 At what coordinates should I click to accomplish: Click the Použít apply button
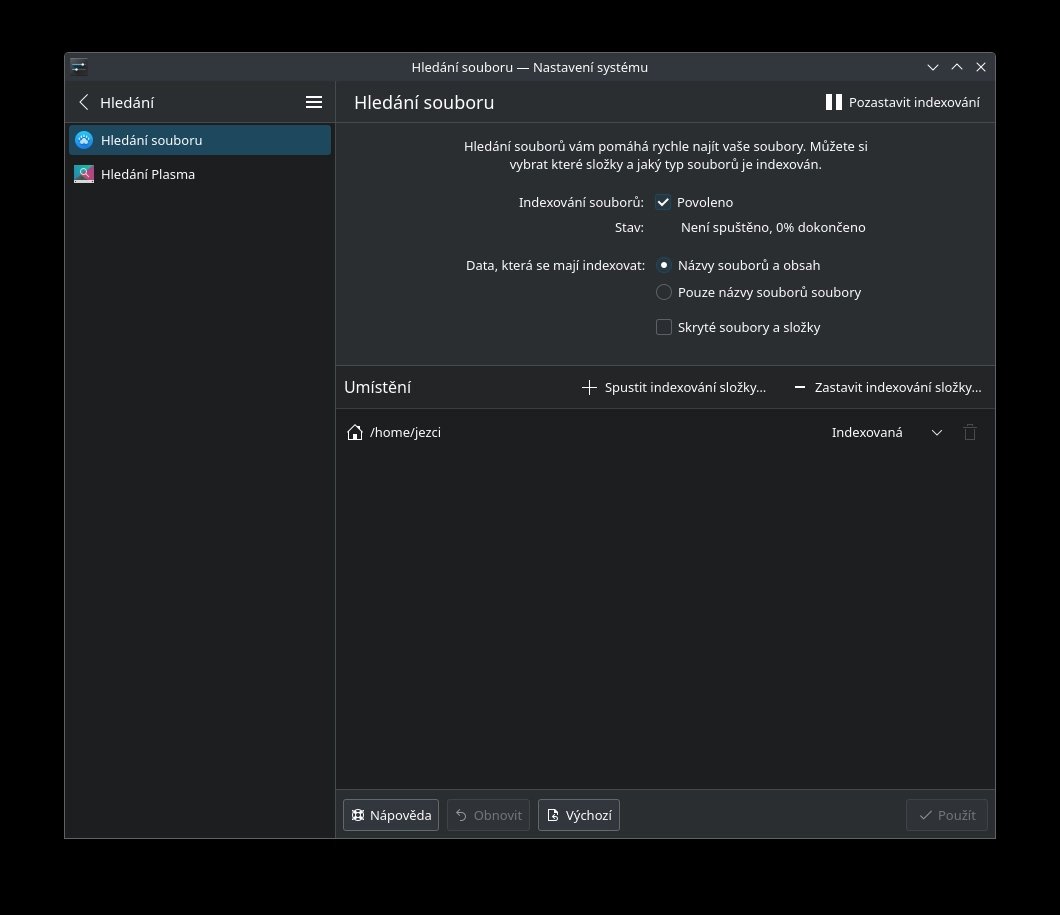946,815
